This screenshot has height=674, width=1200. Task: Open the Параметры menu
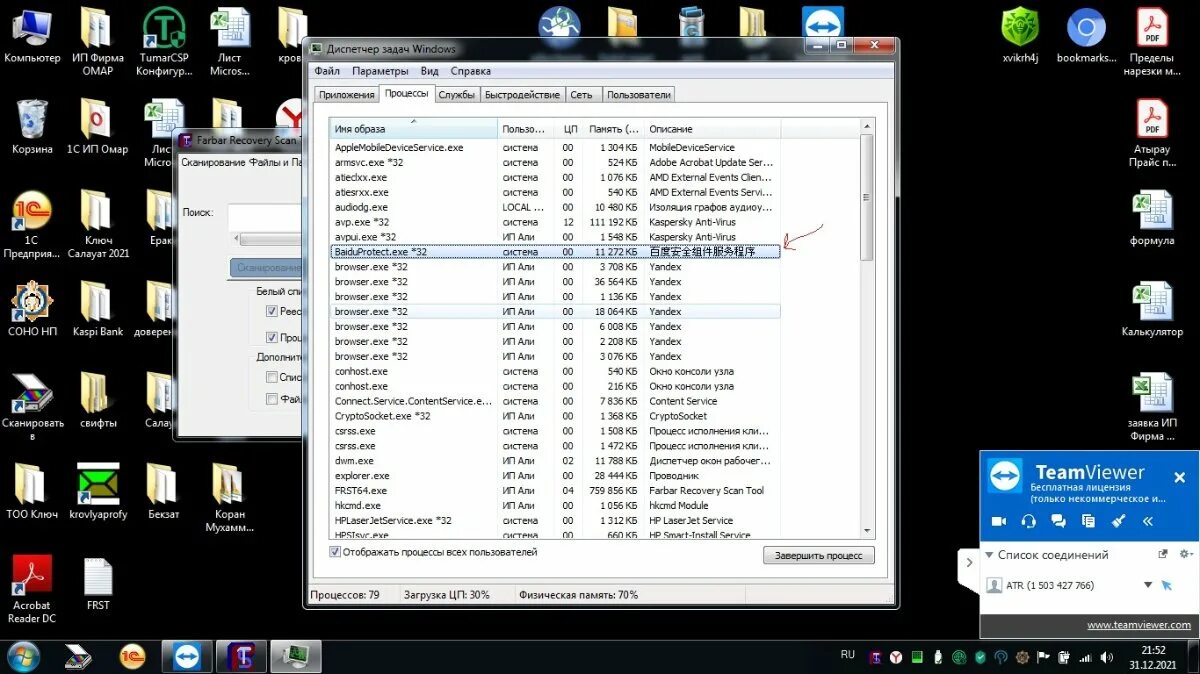point(380,71)
